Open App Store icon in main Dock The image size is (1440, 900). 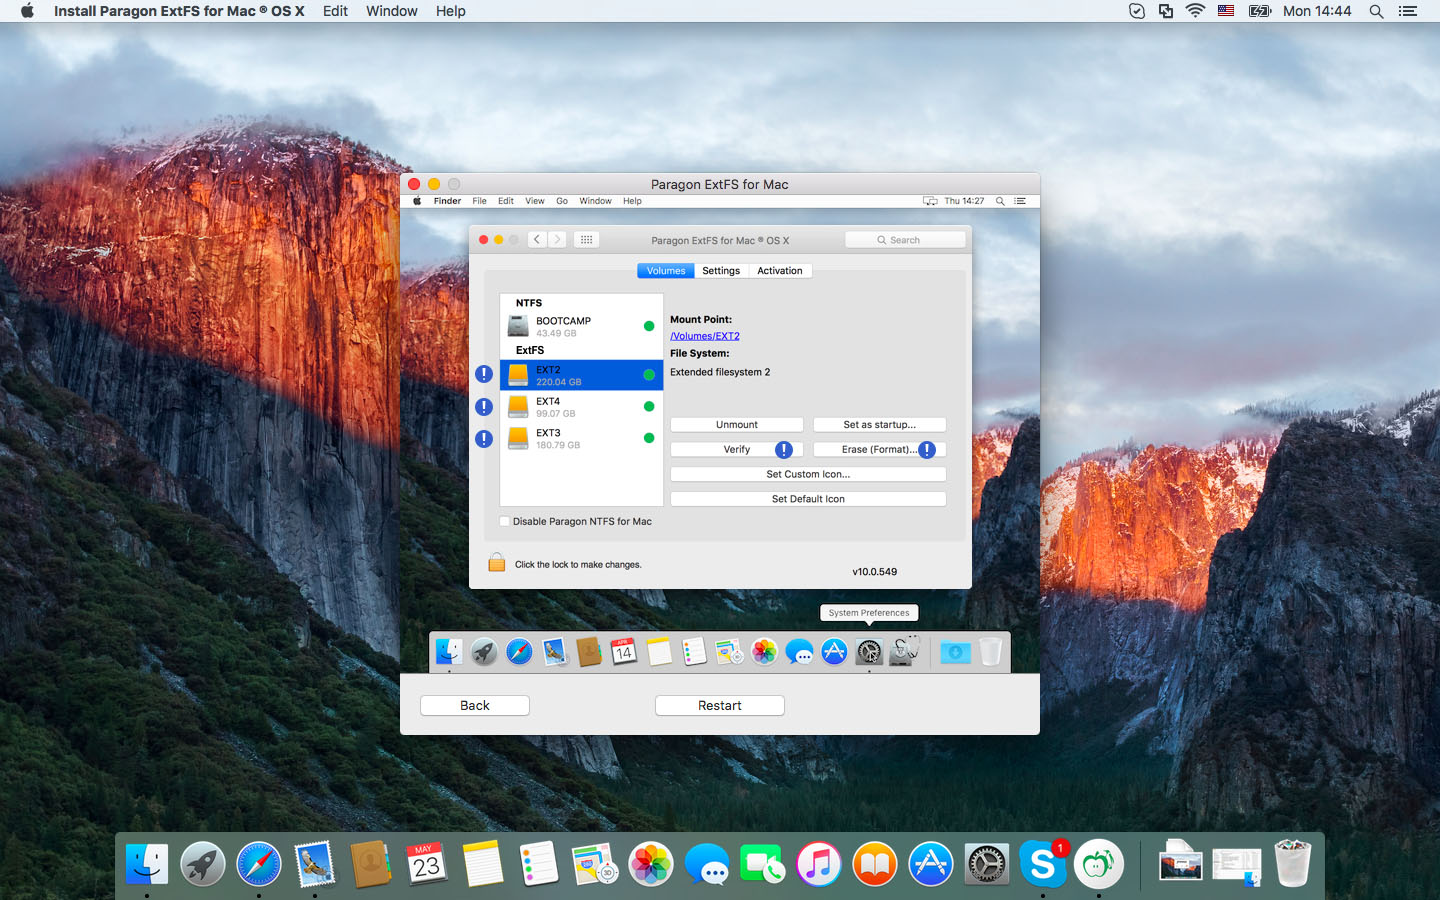(931, 863)
